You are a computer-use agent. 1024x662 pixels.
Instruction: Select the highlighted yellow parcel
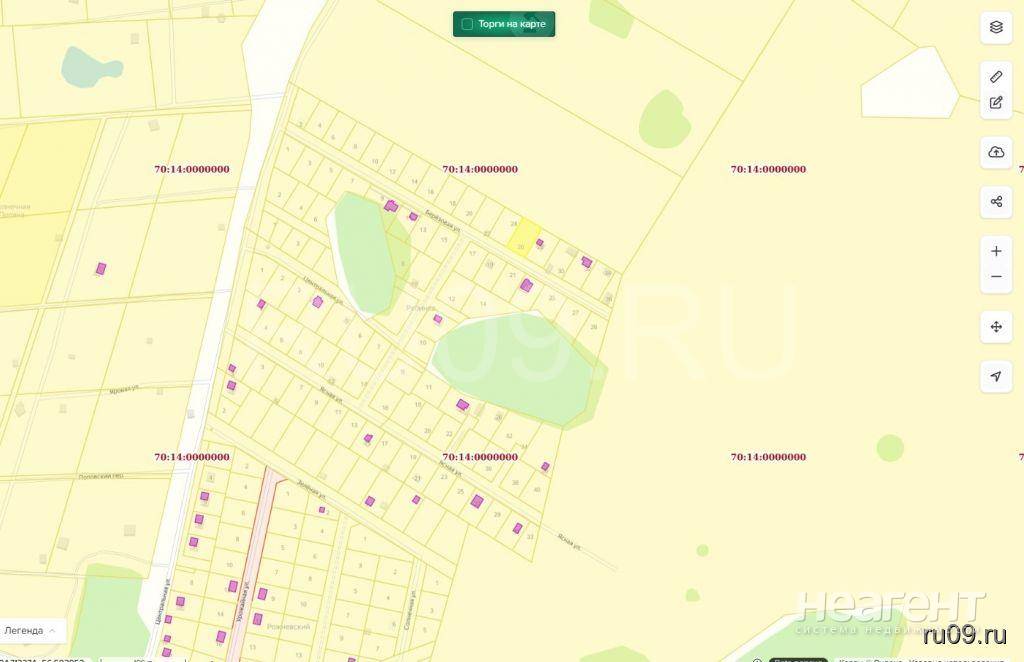[x=523, y=235]
